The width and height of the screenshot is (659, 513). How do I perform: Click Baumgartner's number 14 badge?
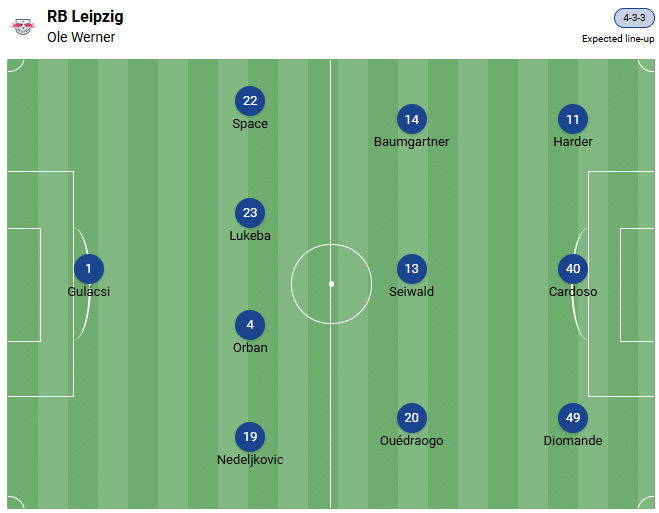[411, 120]
